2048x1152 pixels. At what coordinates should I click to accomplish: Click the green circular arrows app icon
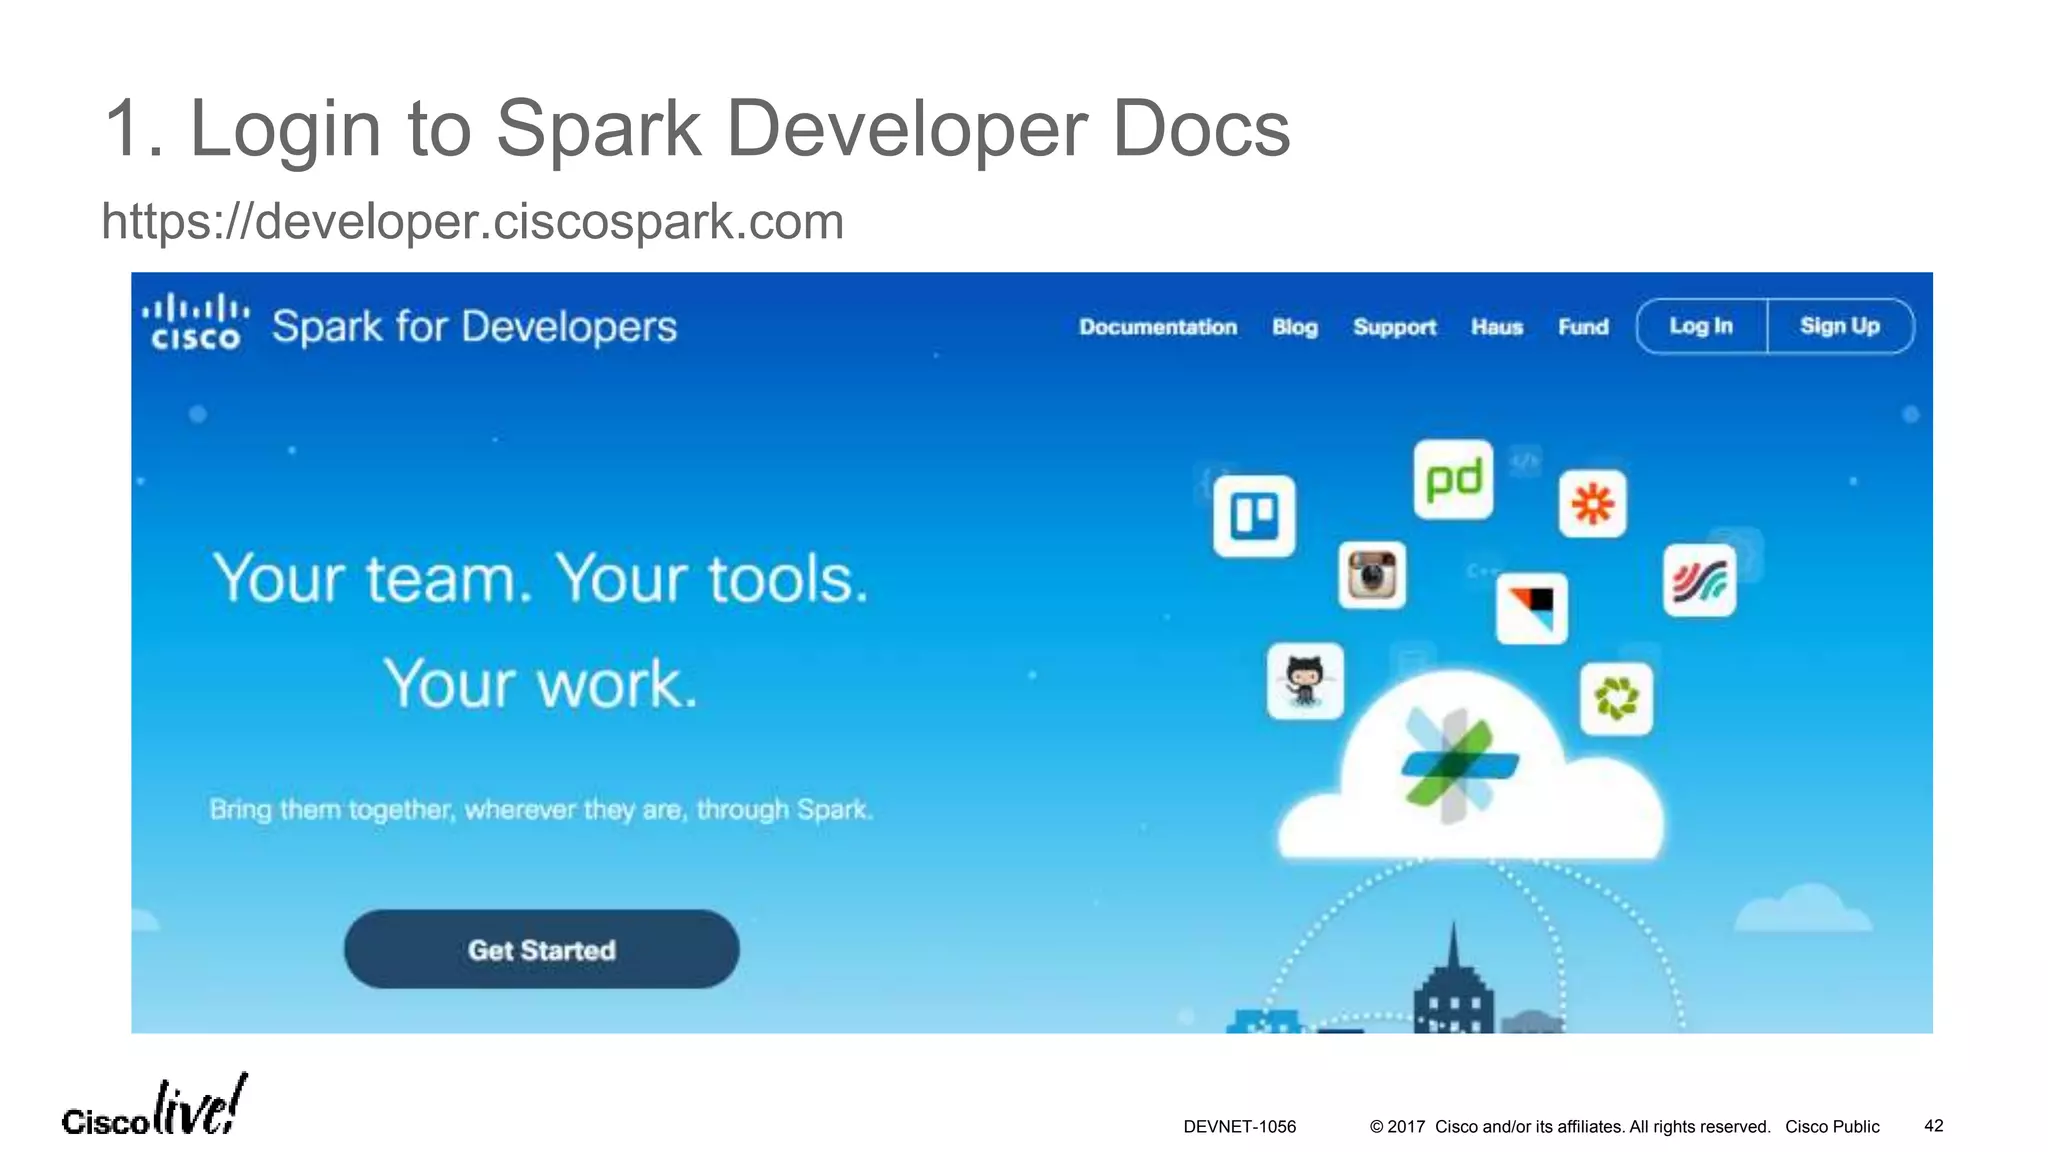tap(1616, 698)
